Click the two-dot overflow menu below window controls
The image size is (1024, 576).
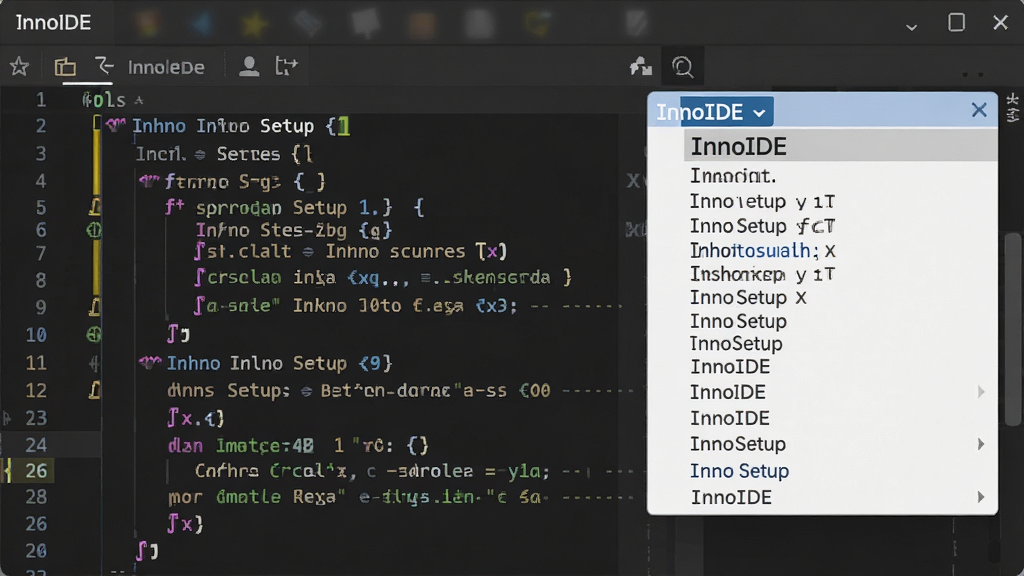[x=972, y=74]
